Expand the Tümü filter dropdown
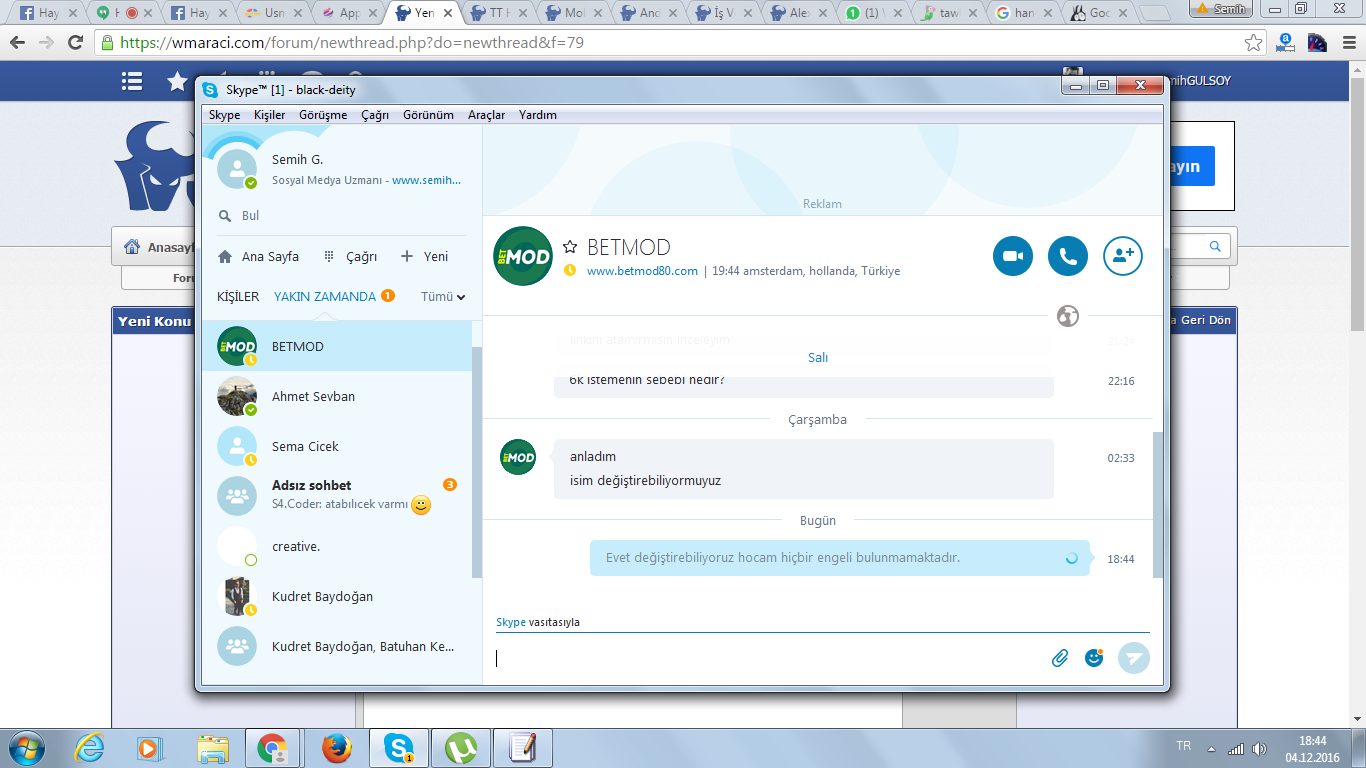 click(443, 297)
